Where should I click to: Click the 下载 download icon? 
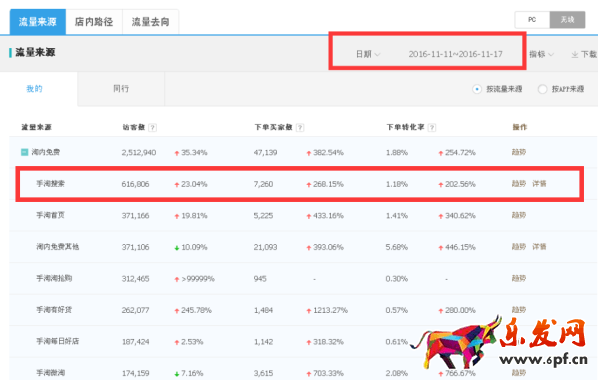575,55
